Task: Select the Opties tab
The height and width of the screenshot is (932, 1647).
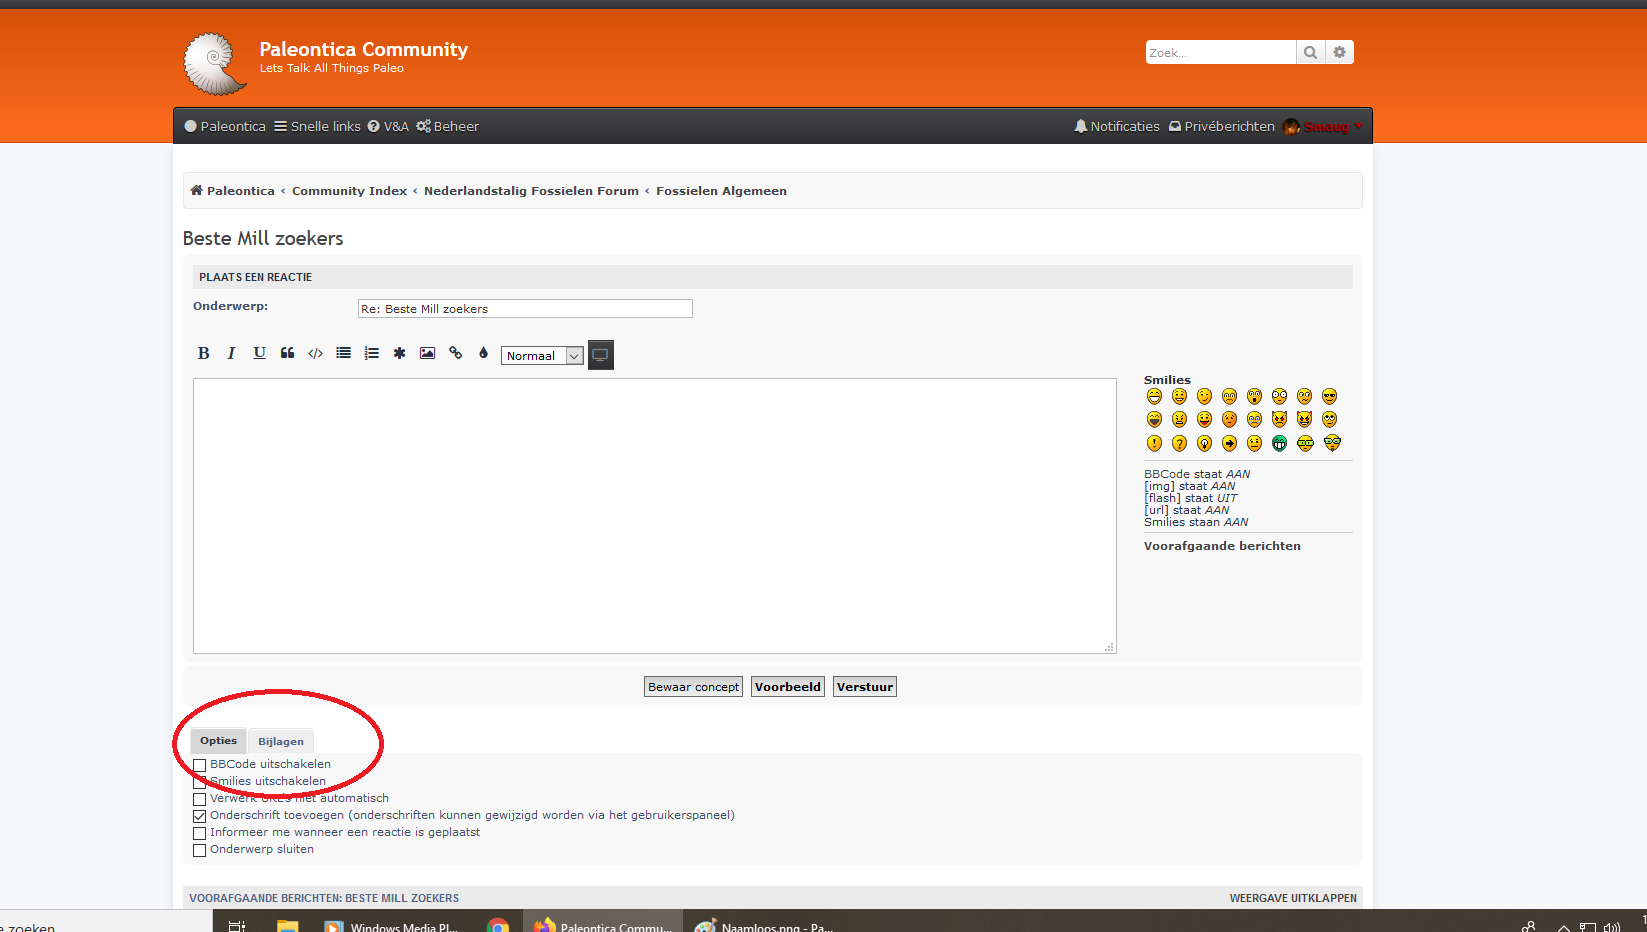Action: tap(218, 741)
